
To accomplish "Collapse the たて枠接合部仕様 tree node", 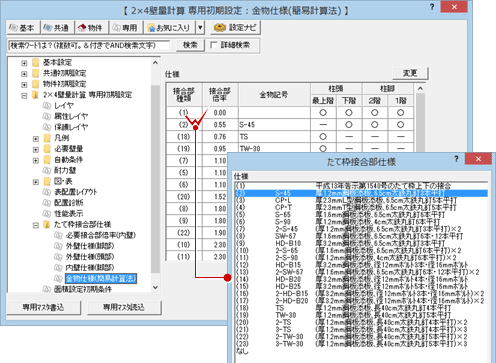I will coord(36,225).
